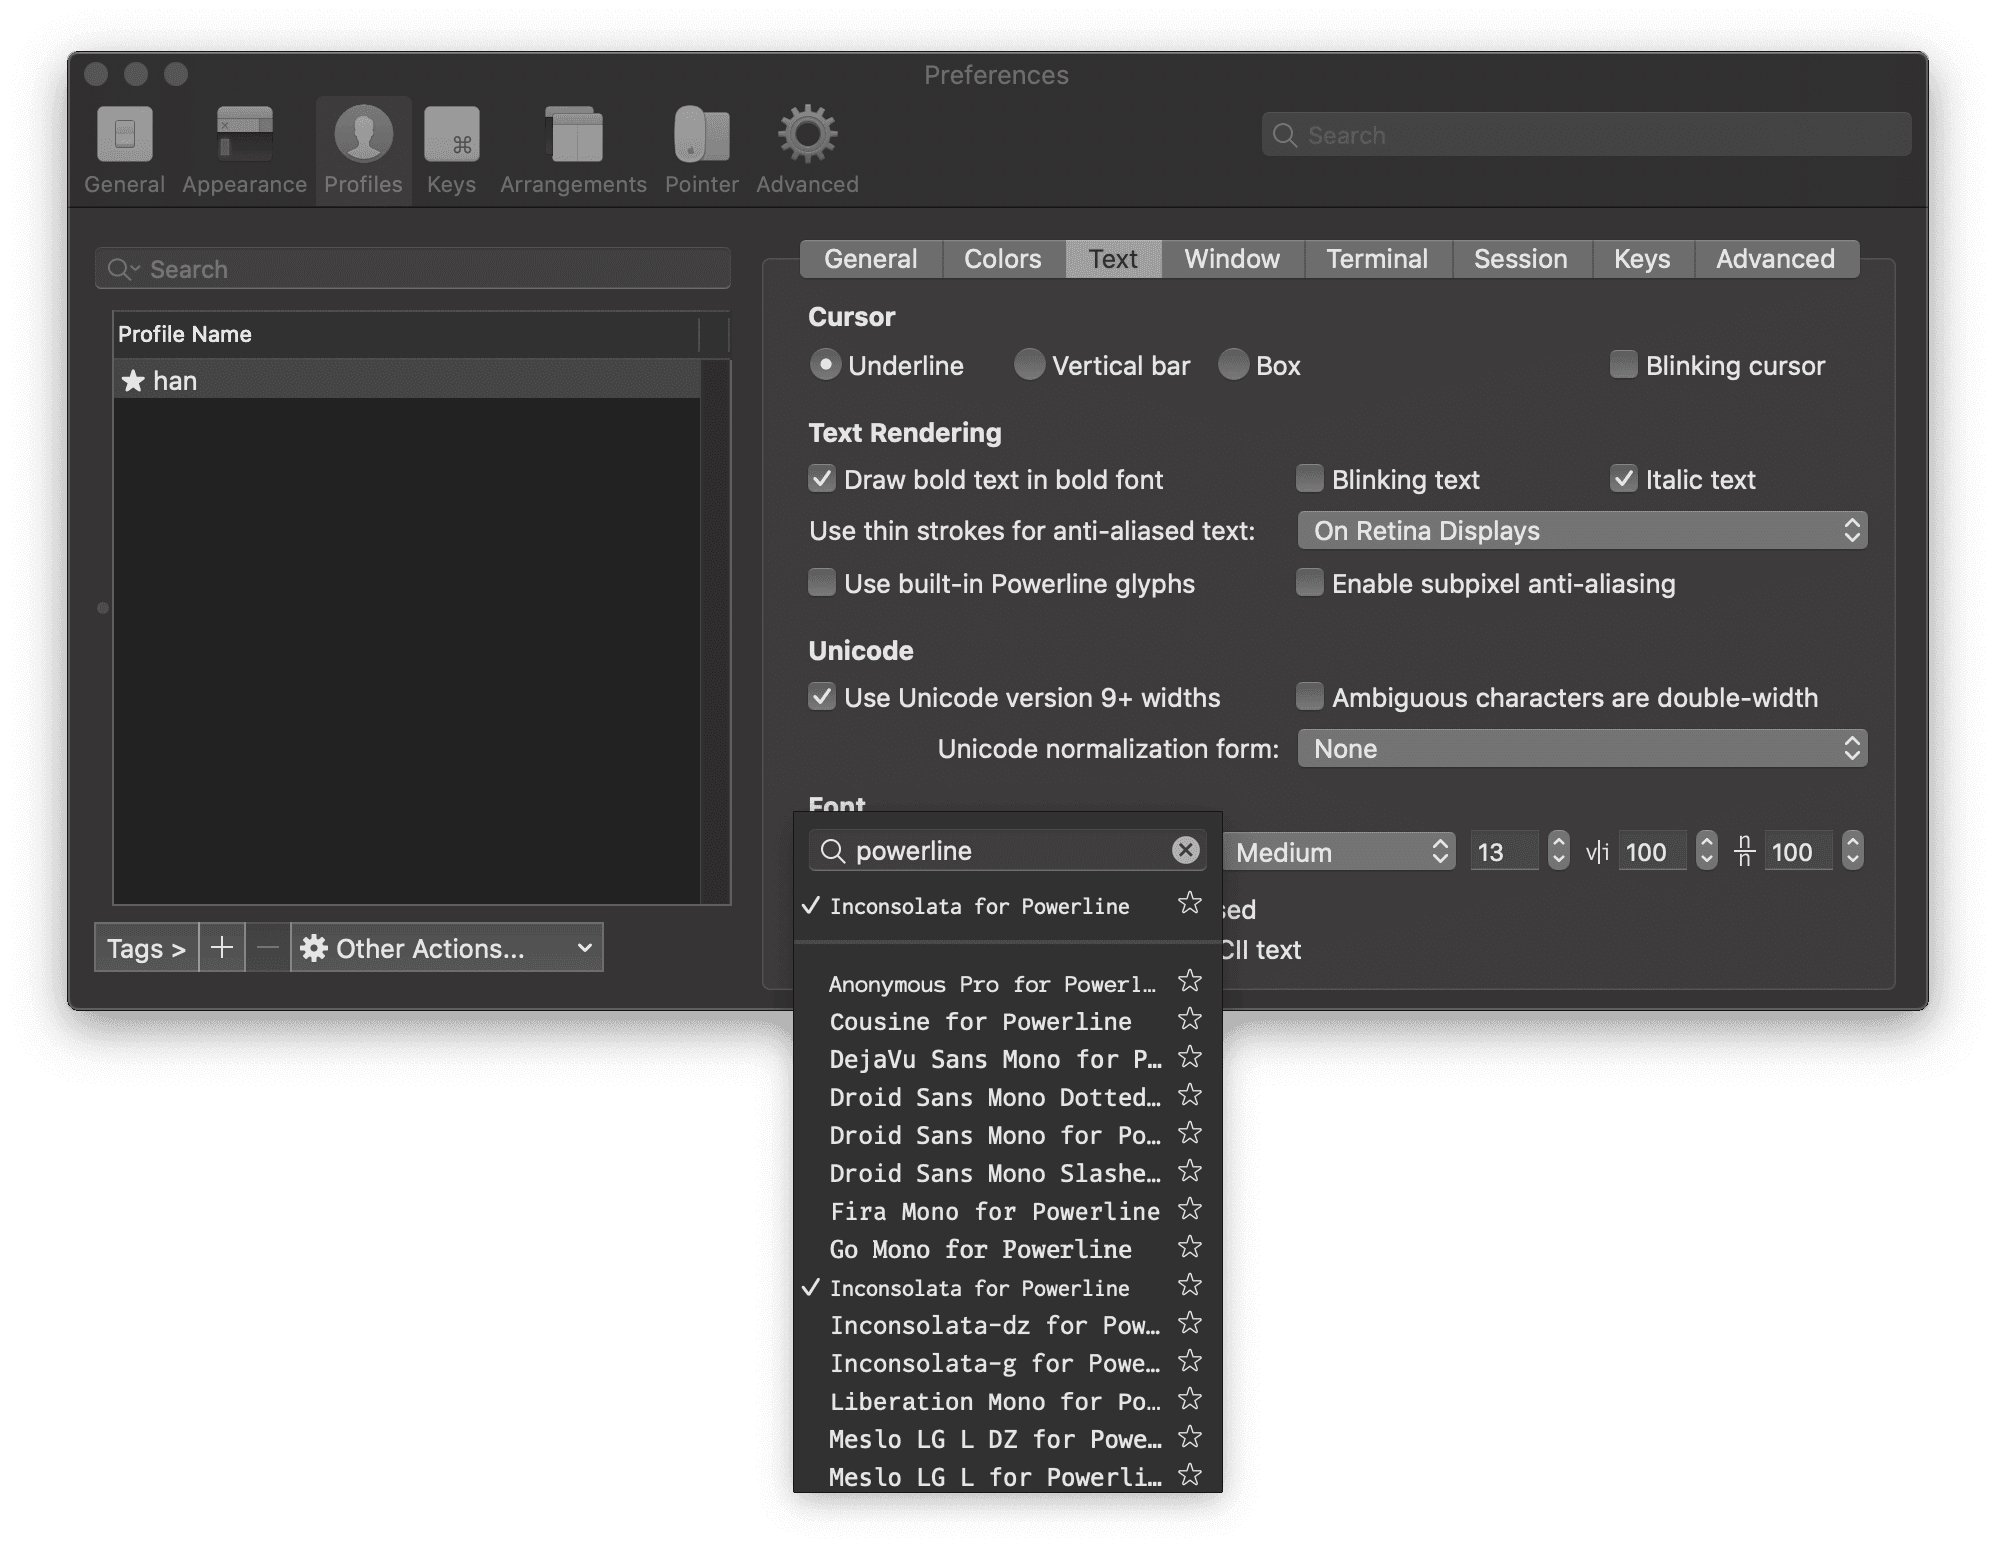Choose Inconsolata-dz for Powerline font
This screenshot has width=1996, height=1546.
point(994,1325)
